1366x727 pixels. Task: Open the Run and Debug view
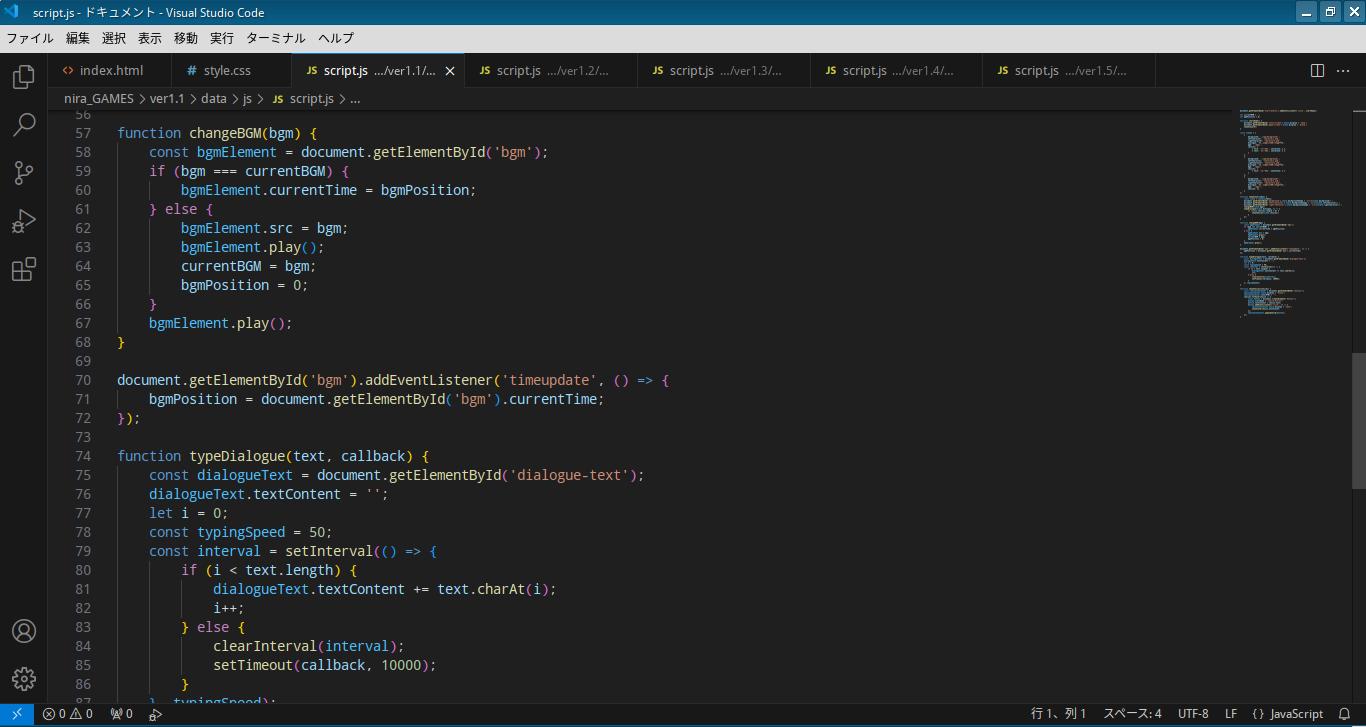(x=24, y=221)
